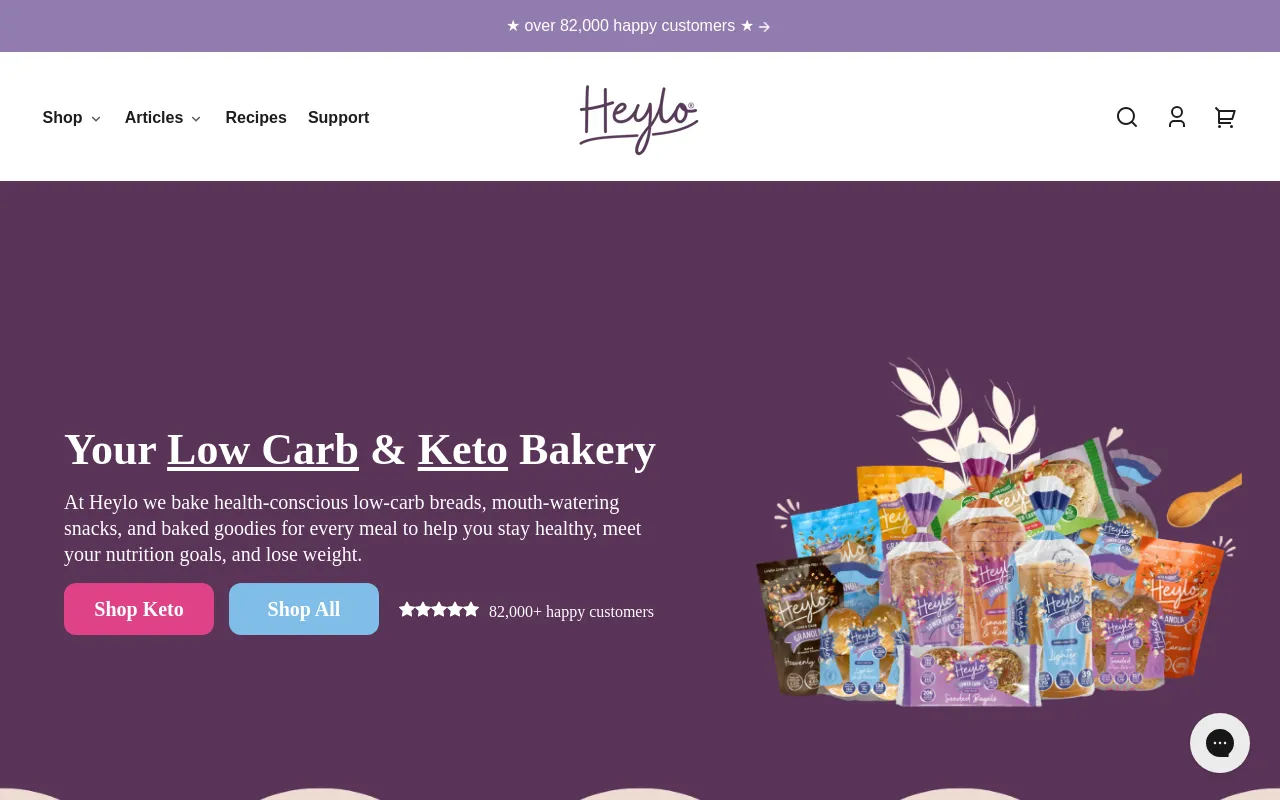Open the Support page

point(338,117)
